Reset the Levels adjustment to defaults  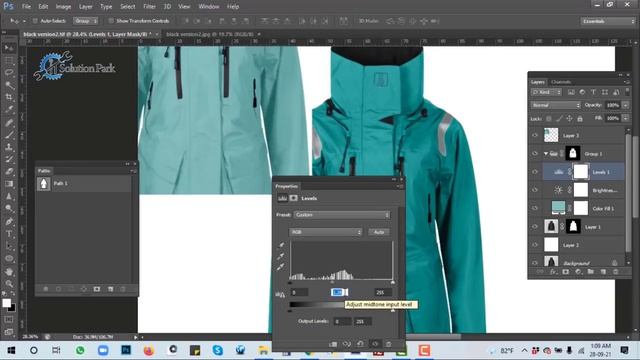(x=360, y=344)
